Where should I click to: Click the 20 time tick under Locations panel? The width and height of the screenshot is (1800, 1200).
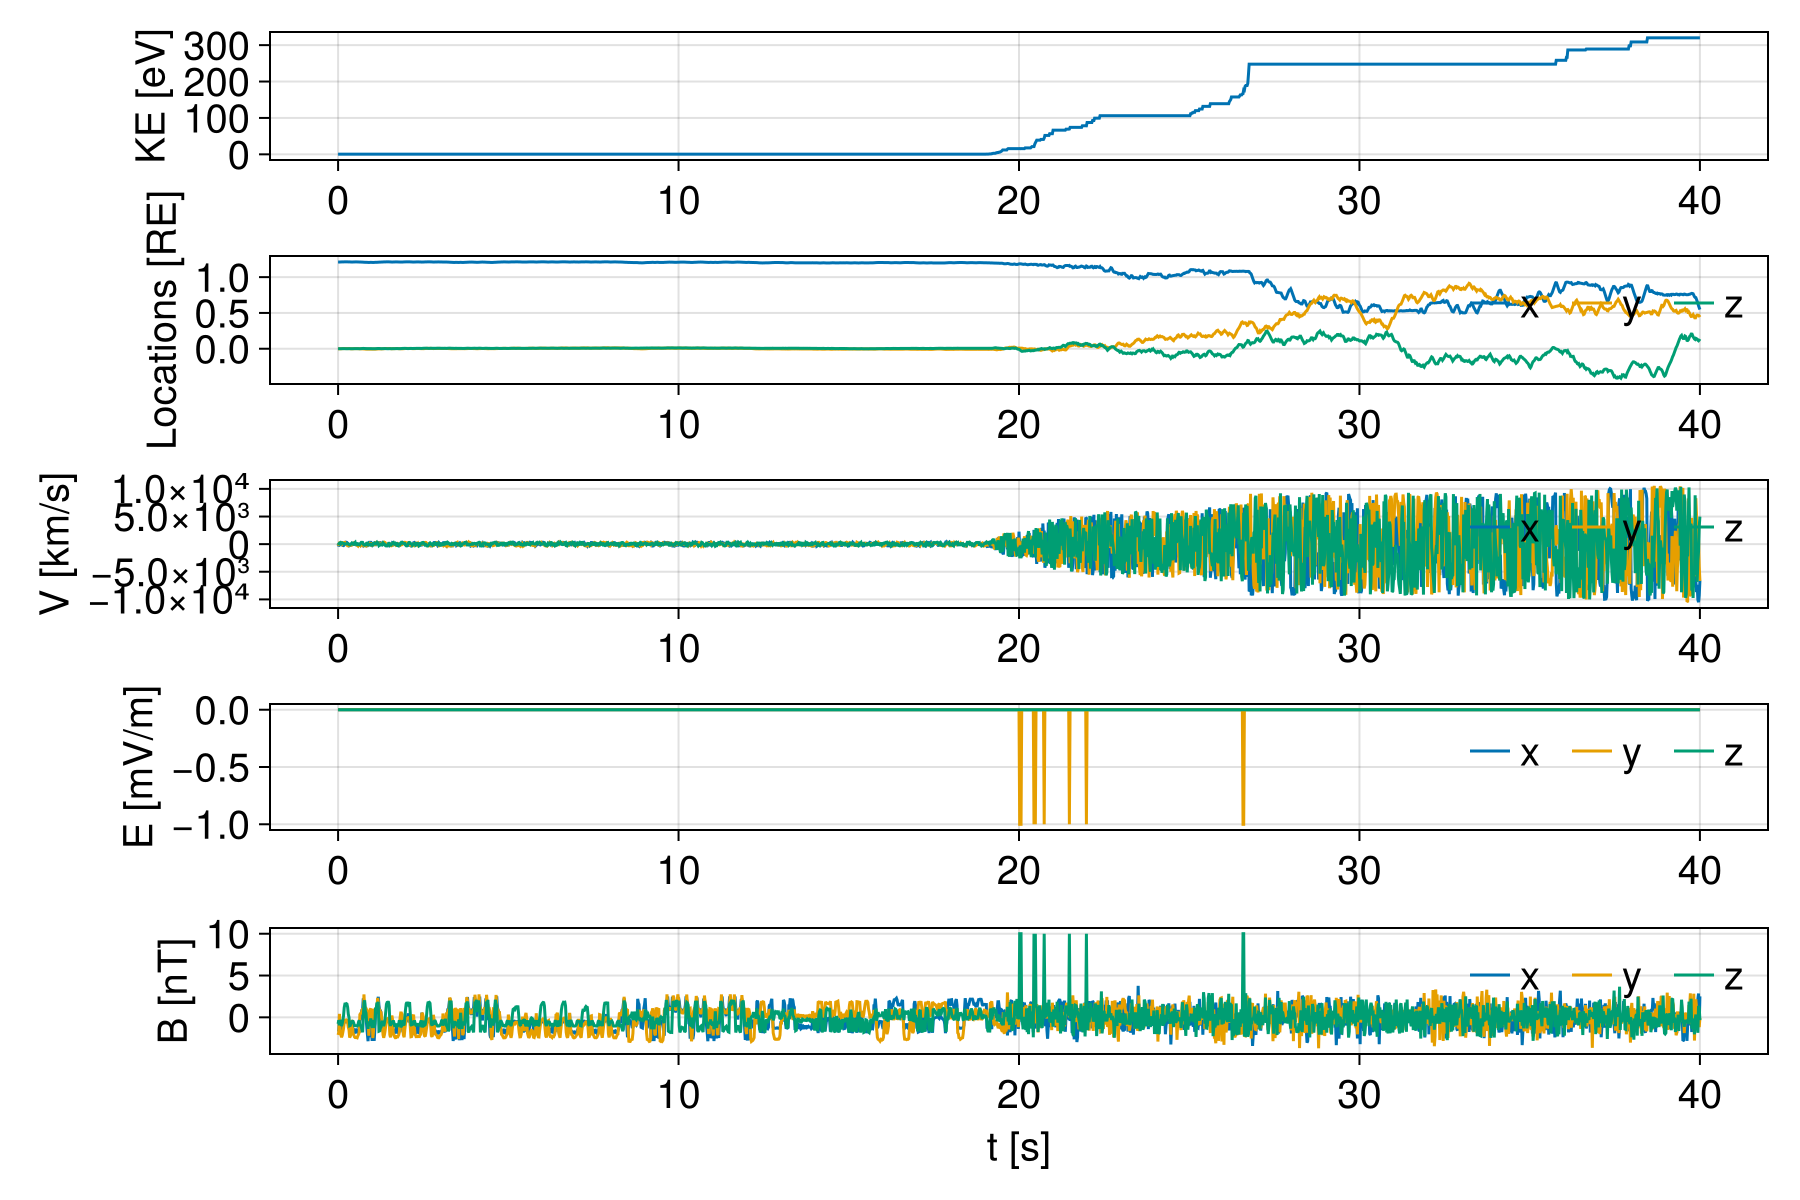(x=1018, y=425)
